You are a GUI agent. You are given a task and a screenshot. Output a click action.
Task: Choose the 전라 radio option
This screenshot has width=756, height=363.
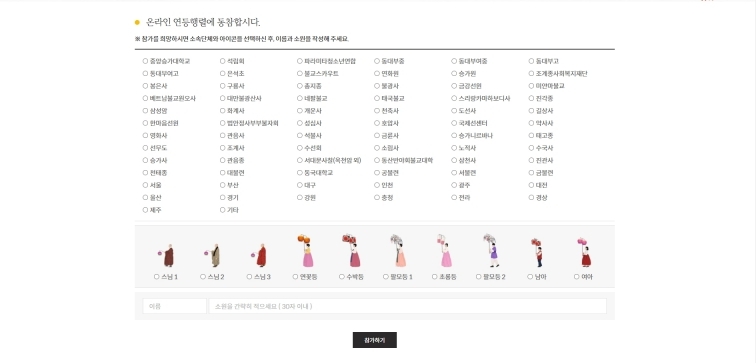click(x=454, y=197)
